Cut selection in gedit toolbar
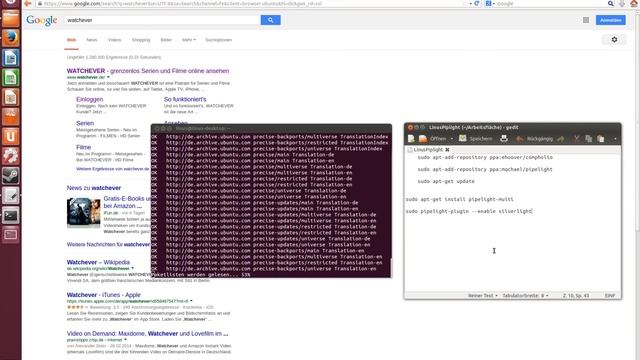 point(576,139)
